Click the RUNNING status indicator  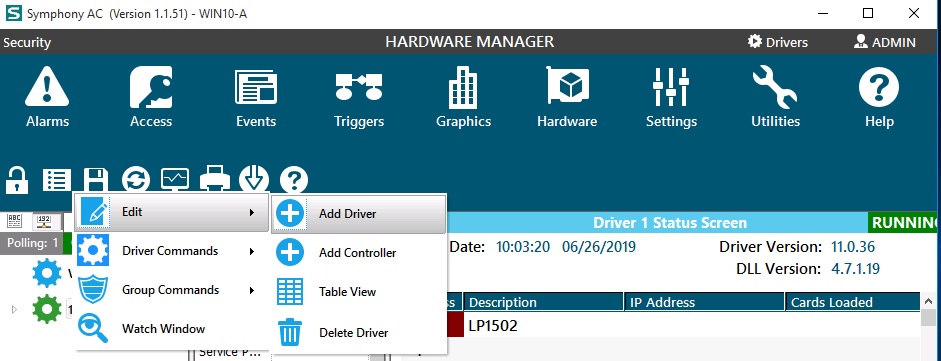point(904,223)
